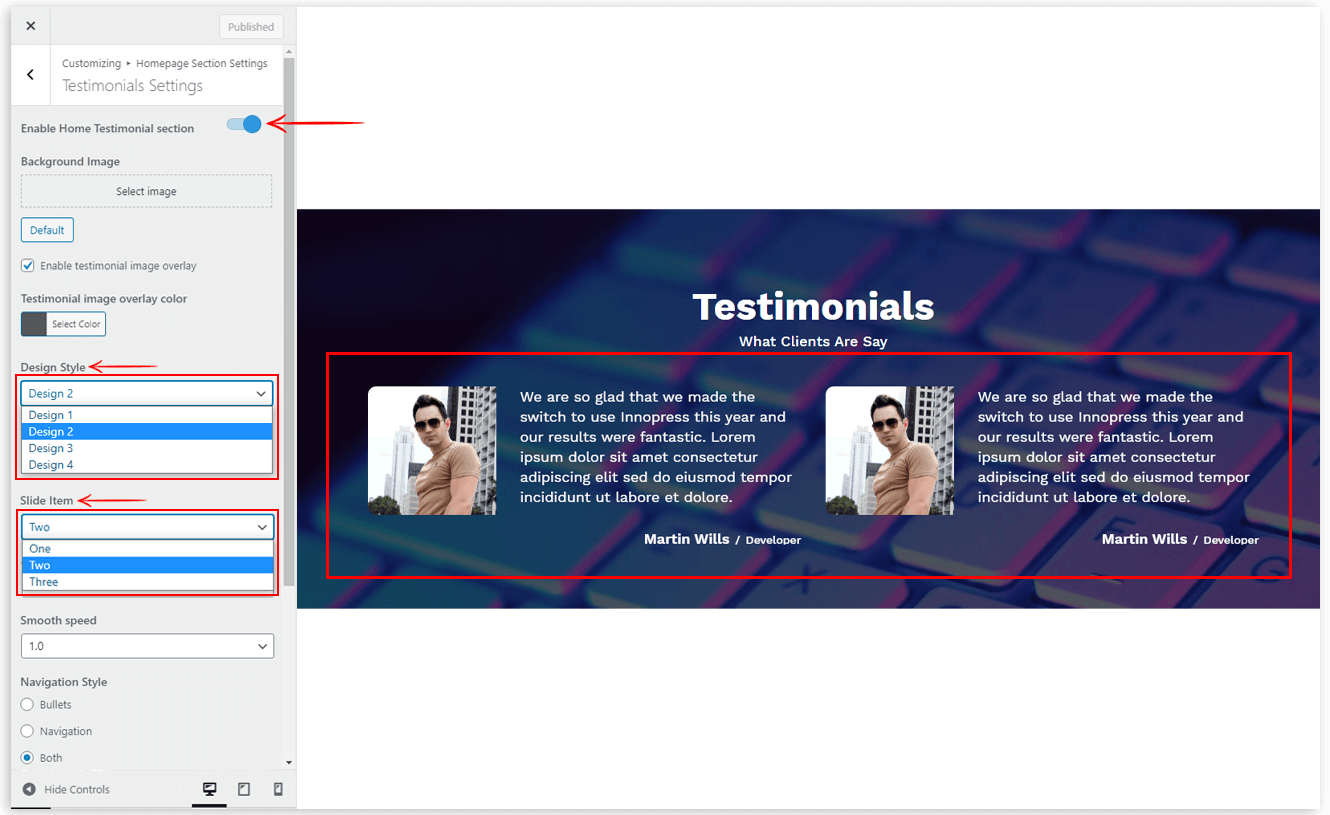The width and height of the screenshot is (1330, 815).
Task: Click 'What Clients Are Say' subtitle
Action: pos(813,342)
